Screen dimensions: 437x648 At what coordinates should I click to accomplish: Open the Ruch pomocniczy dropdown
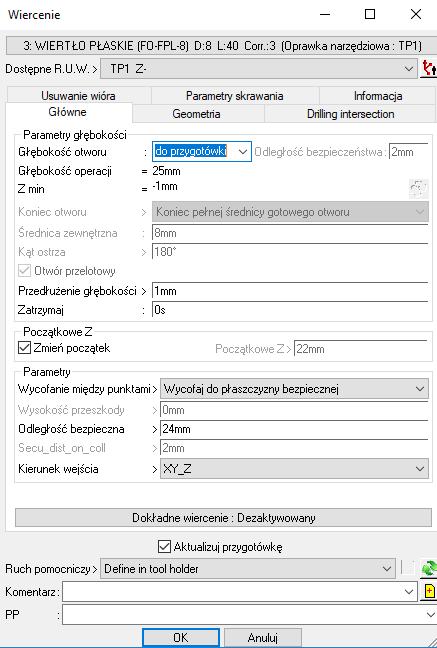point(248,569)
